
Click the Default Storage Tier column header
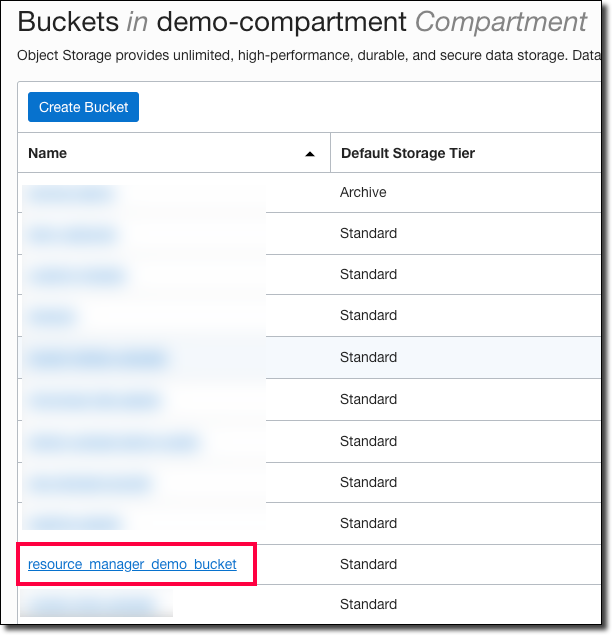[x=408, y=154]
